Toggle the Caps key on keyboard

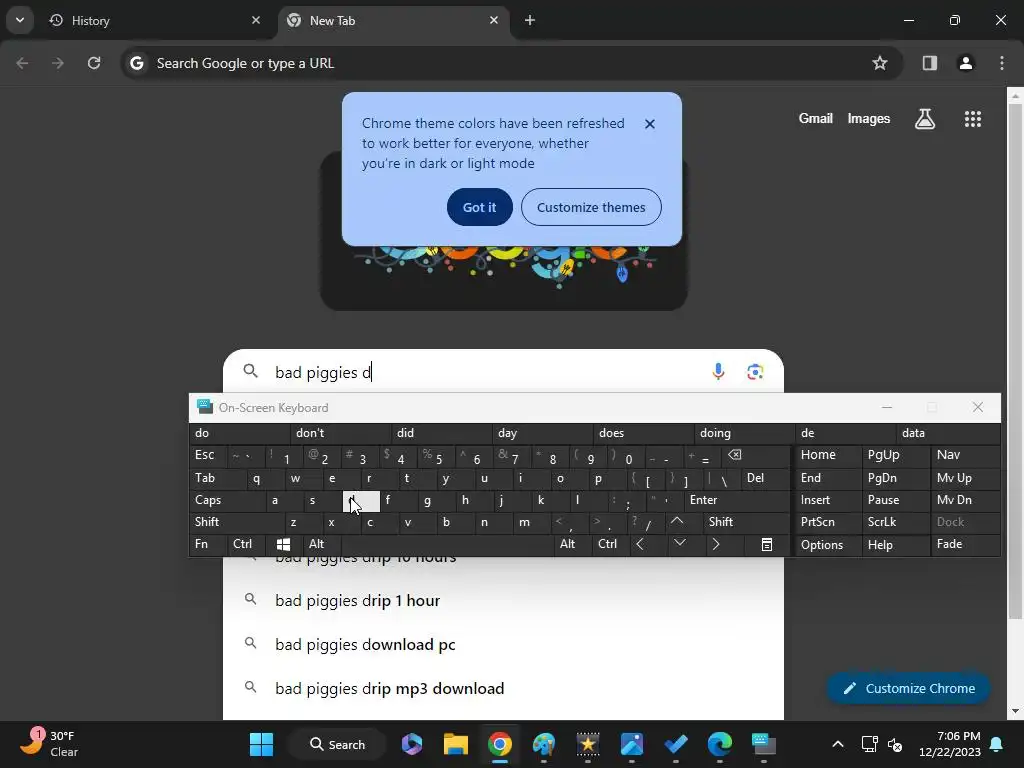(x=227, y=500)
